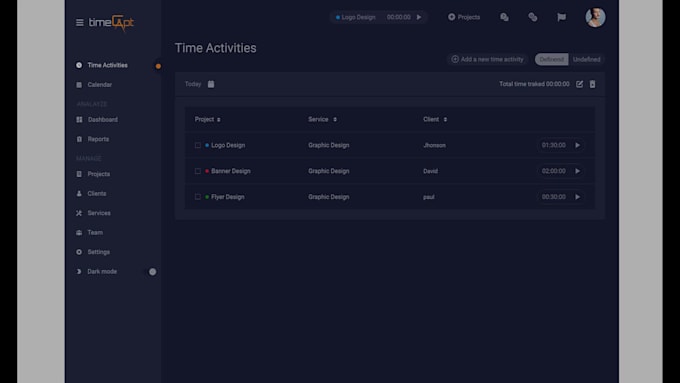Open the flag icon in header
This screenshot has width=680, height=383.
point(561,17)
